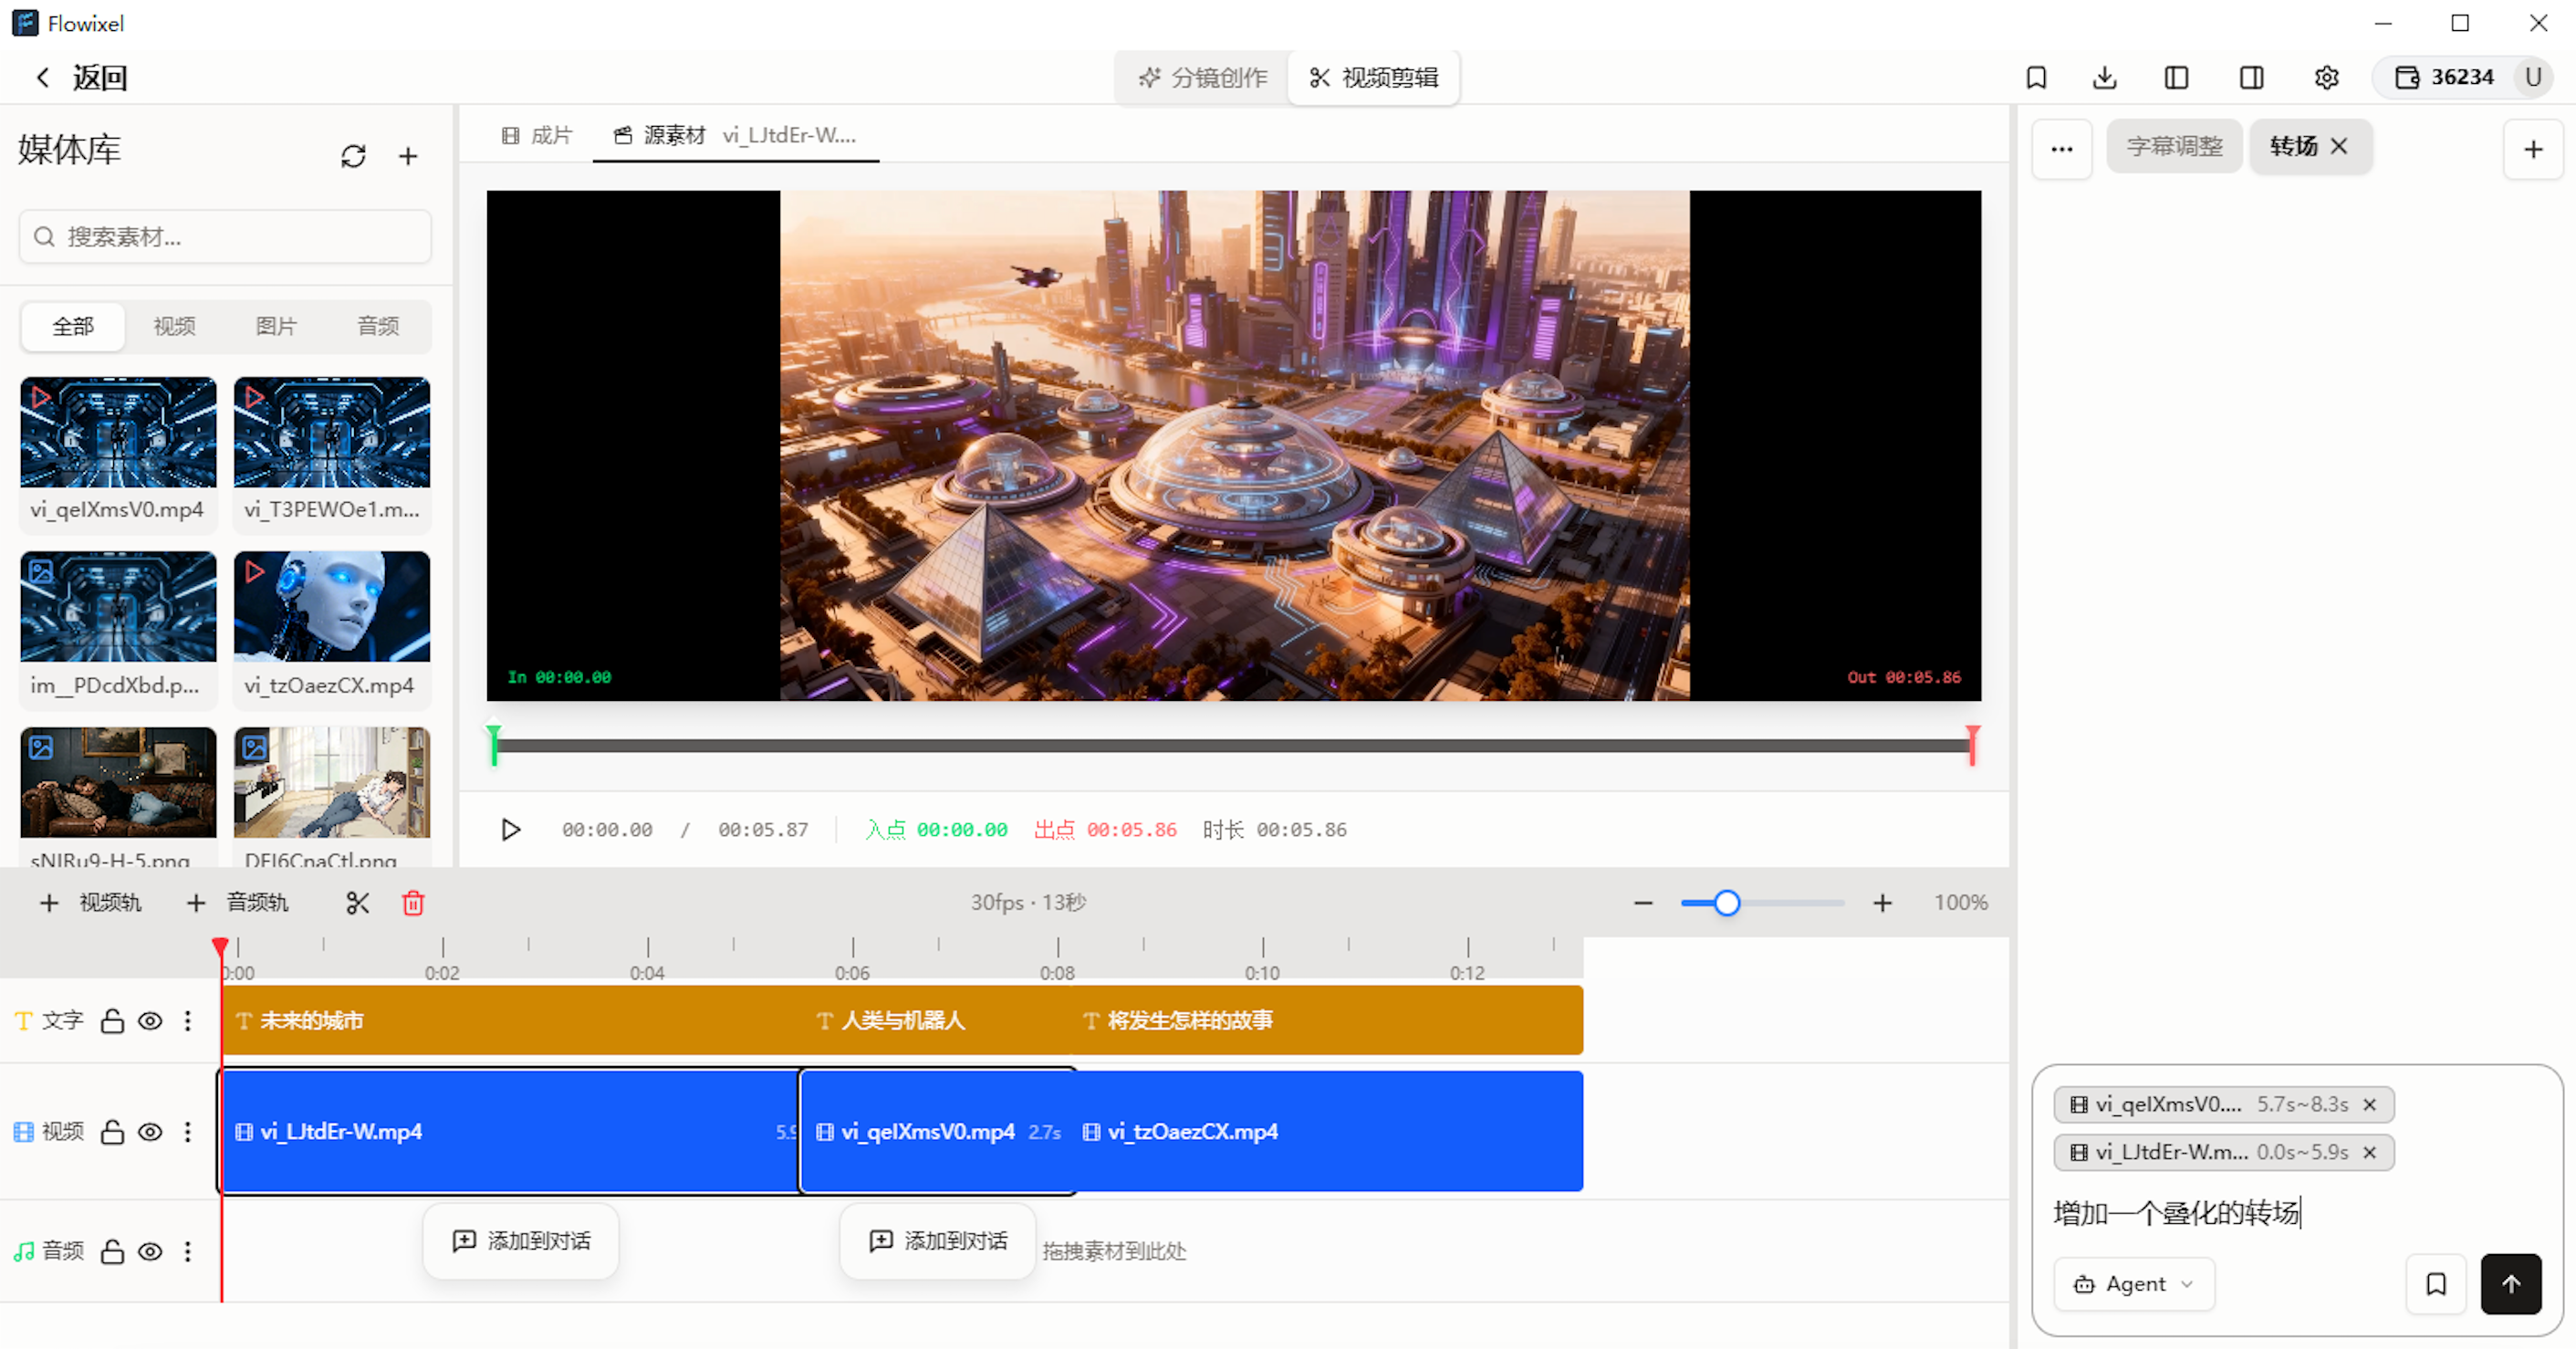2576x1349 pixels.
Task: Click the 搜索素材 search field
Action: click(225, 237)
